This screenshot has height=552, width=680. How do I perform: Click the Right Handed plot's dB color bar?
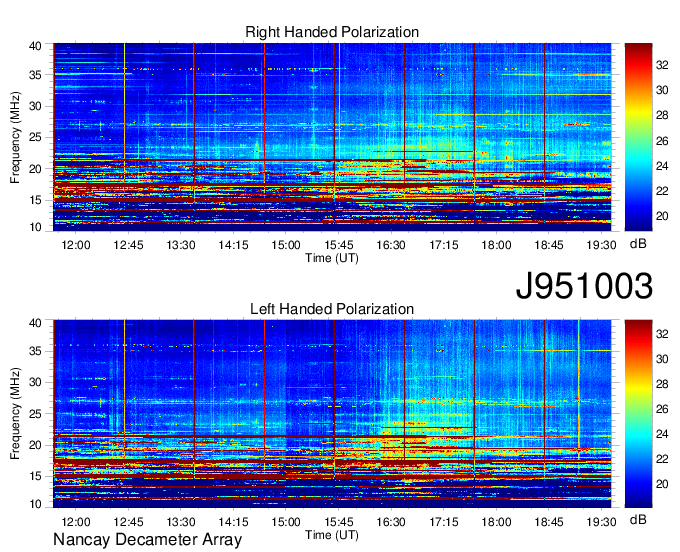[638, 137]
